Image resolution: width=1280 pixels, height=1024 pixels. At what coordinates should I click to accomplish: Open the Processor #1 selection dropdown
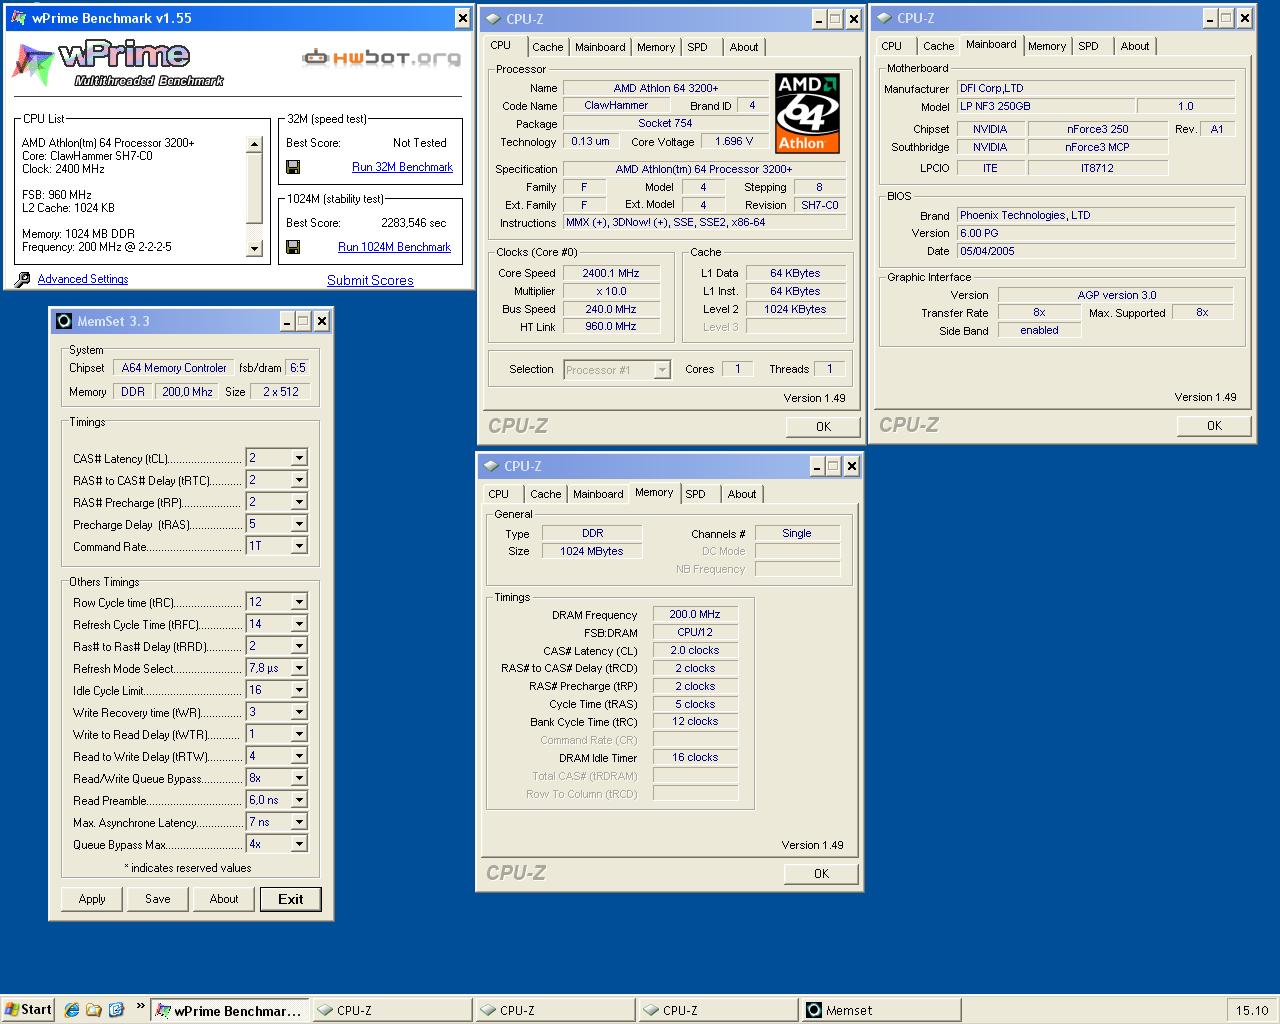pyautogui.click(x=661, y=370)
